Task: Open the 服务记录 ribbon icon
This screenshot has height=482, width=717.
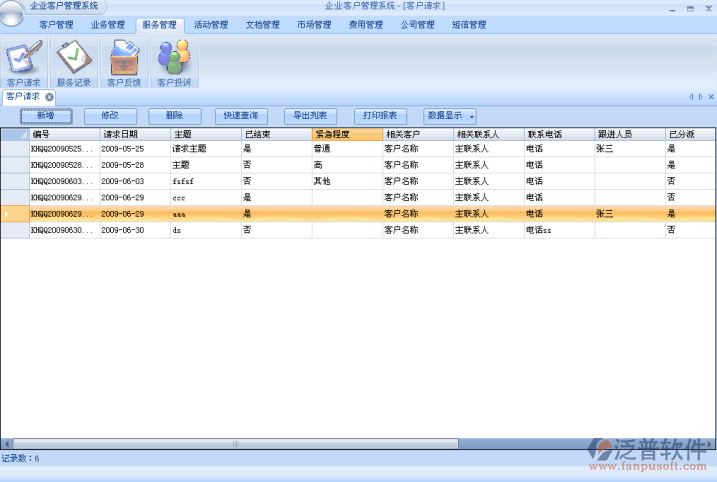Action: (73, 60)
